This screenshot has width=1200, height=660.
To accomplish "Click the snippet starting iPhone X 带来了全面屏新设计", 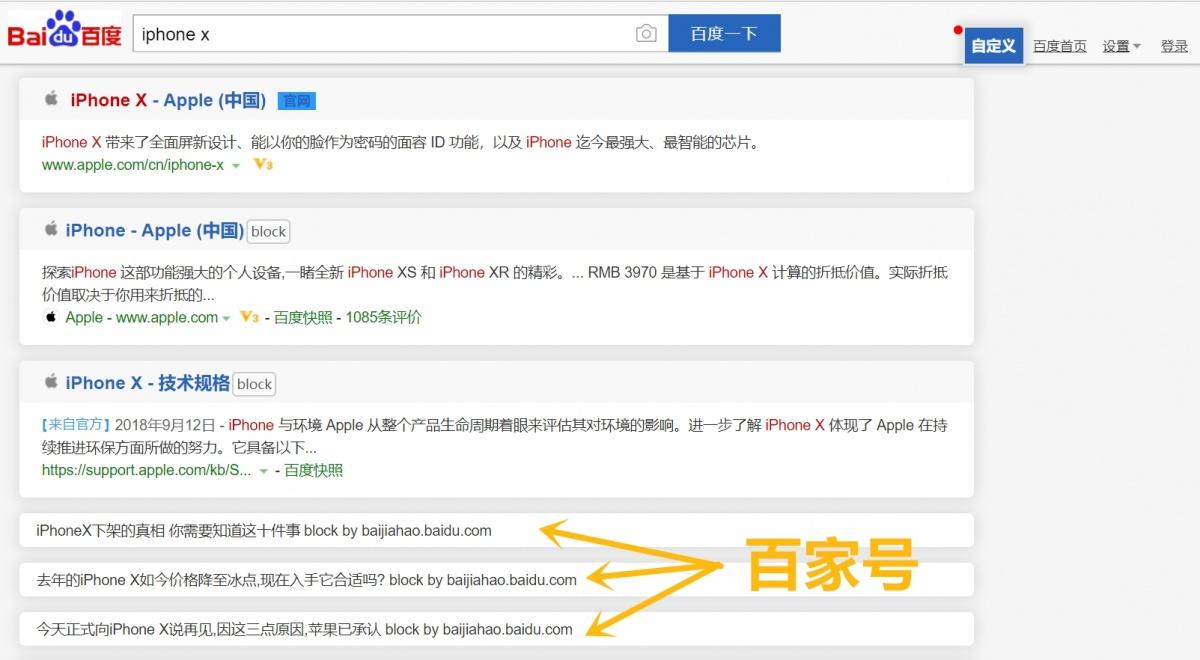I will click(x=401, y=142).
